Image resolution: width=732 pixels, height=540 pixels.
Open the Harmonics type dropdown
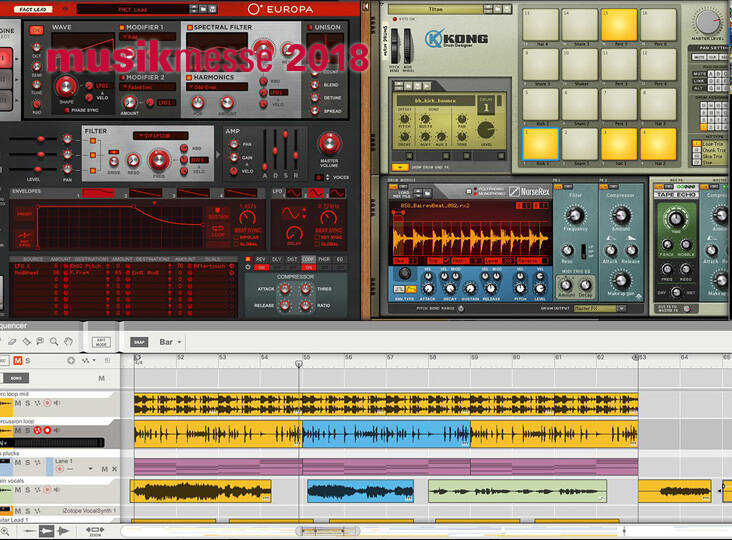217,87
